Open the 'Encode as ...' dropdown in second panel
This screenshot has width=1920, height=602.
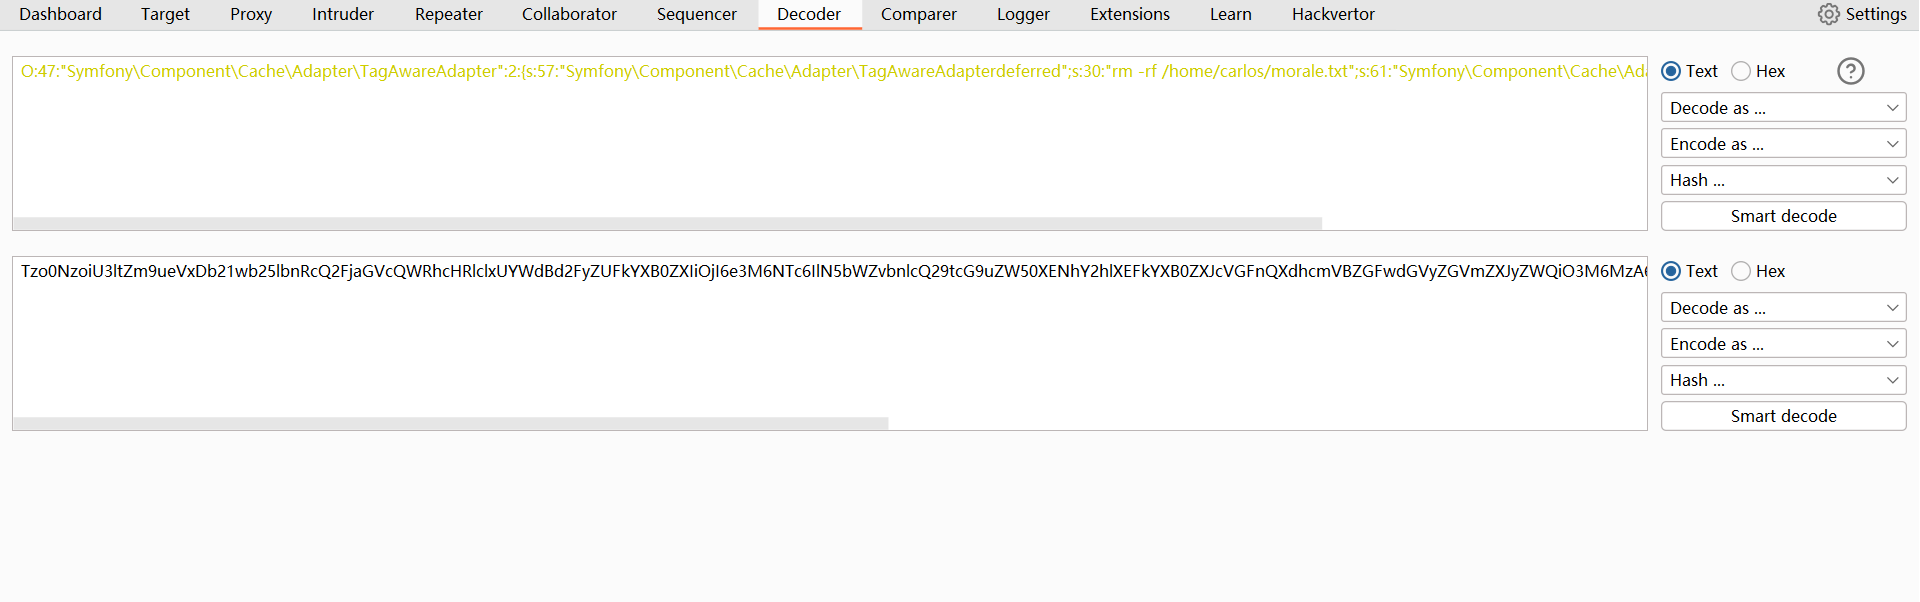coord(1783,344)
